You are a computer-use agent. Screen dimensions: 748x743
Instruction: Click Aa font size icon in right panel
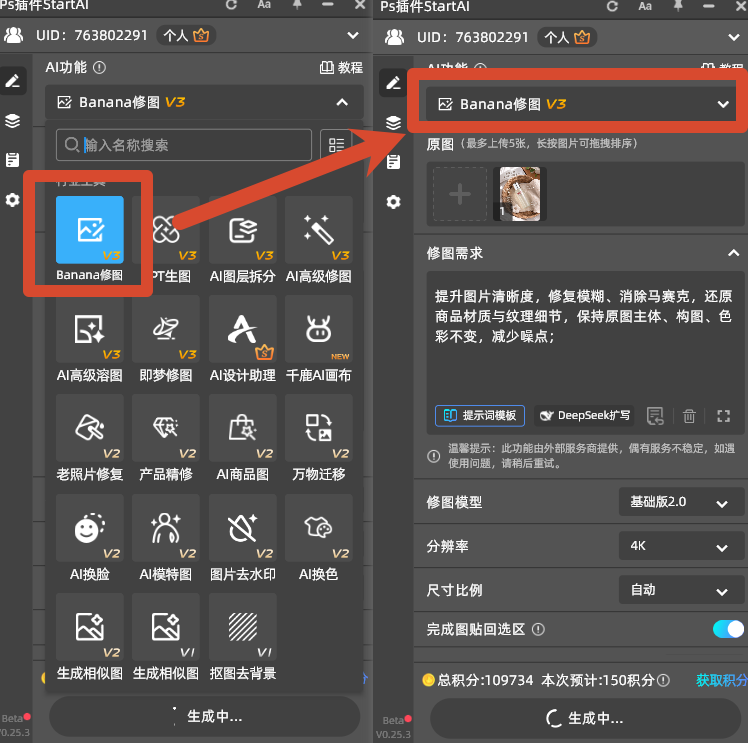click(x=645, y=6)
